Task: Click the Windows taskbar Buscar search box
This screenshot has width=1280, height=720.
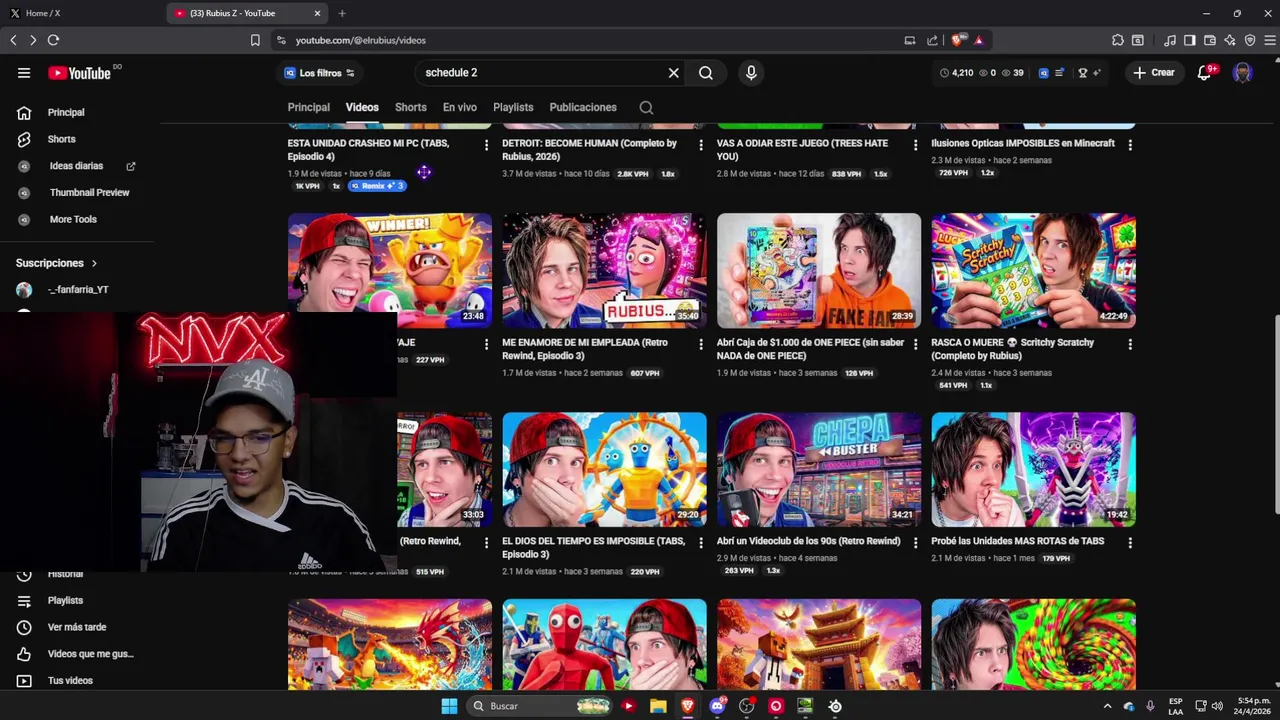Action: point(540,706)
